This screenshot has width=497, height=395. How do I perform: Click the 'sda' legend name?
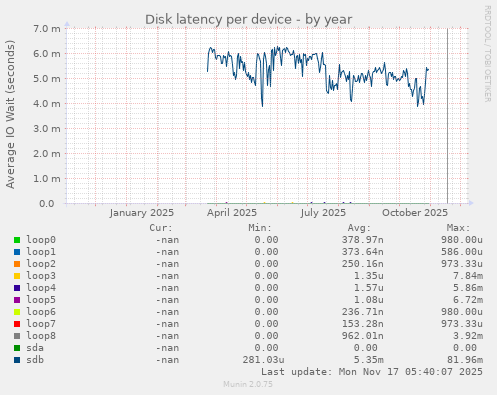[35, 348]
